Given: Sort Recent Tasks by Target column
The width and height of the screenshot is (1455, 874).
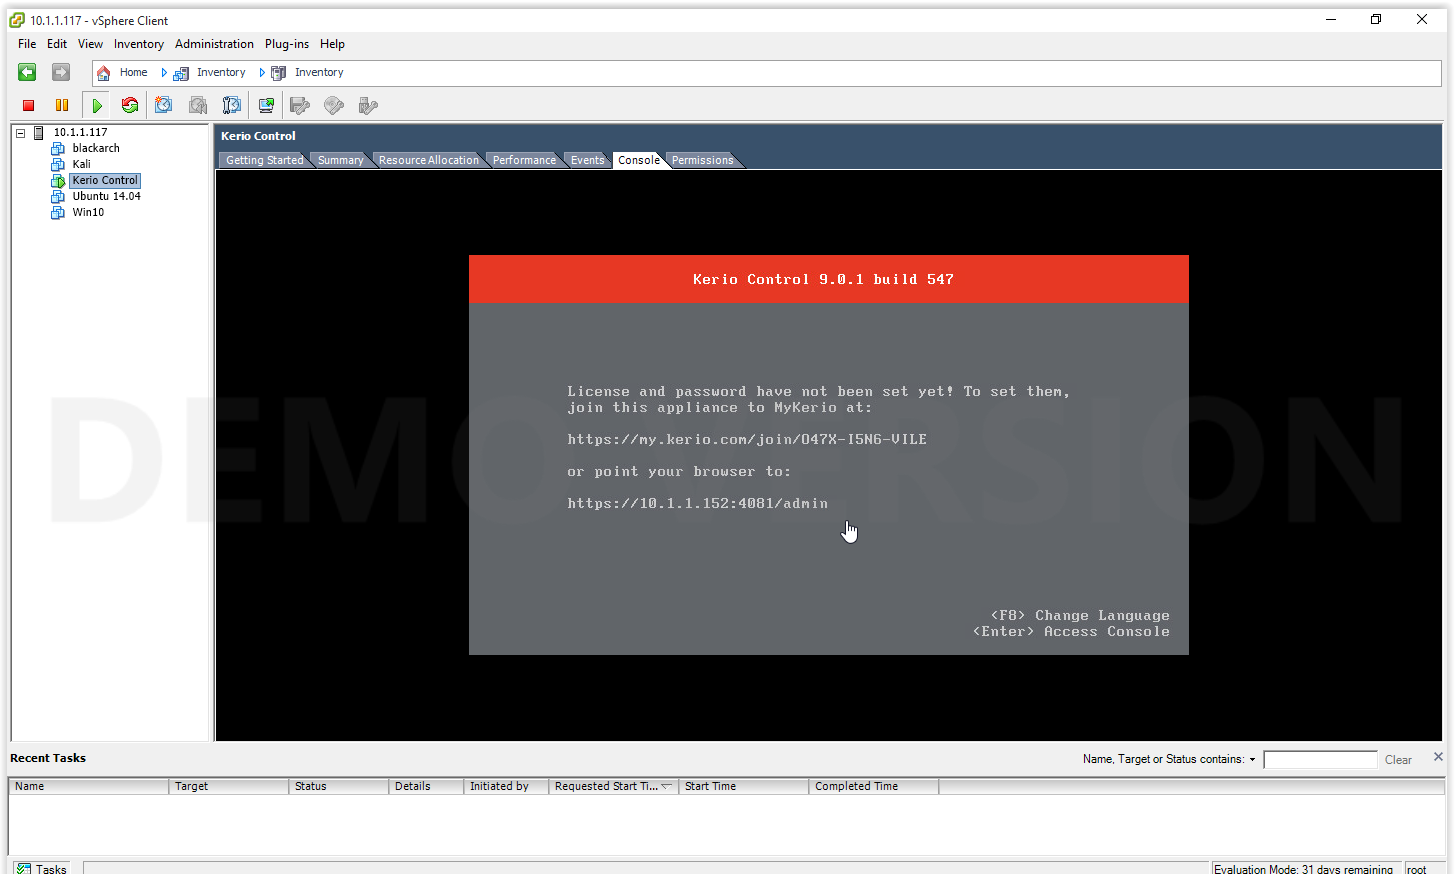Looking at the screenshot, I should (x=229, y=786).
